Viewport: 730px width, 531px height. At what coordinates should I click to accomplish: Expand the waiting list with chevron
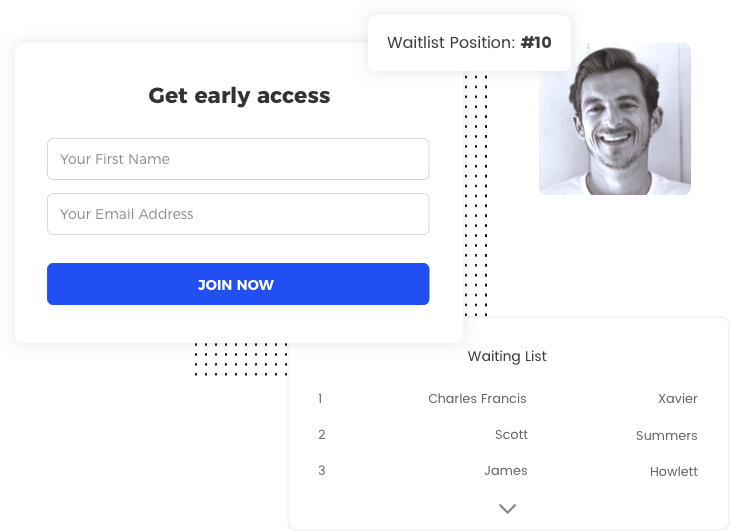507,508
